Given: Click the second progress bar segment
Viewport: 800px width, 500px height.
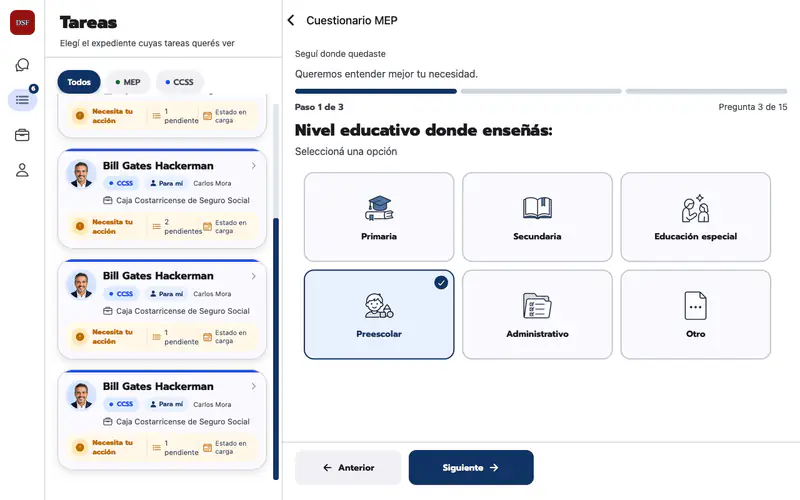Looking at the screenshot, I should click(x=541, y=91).
